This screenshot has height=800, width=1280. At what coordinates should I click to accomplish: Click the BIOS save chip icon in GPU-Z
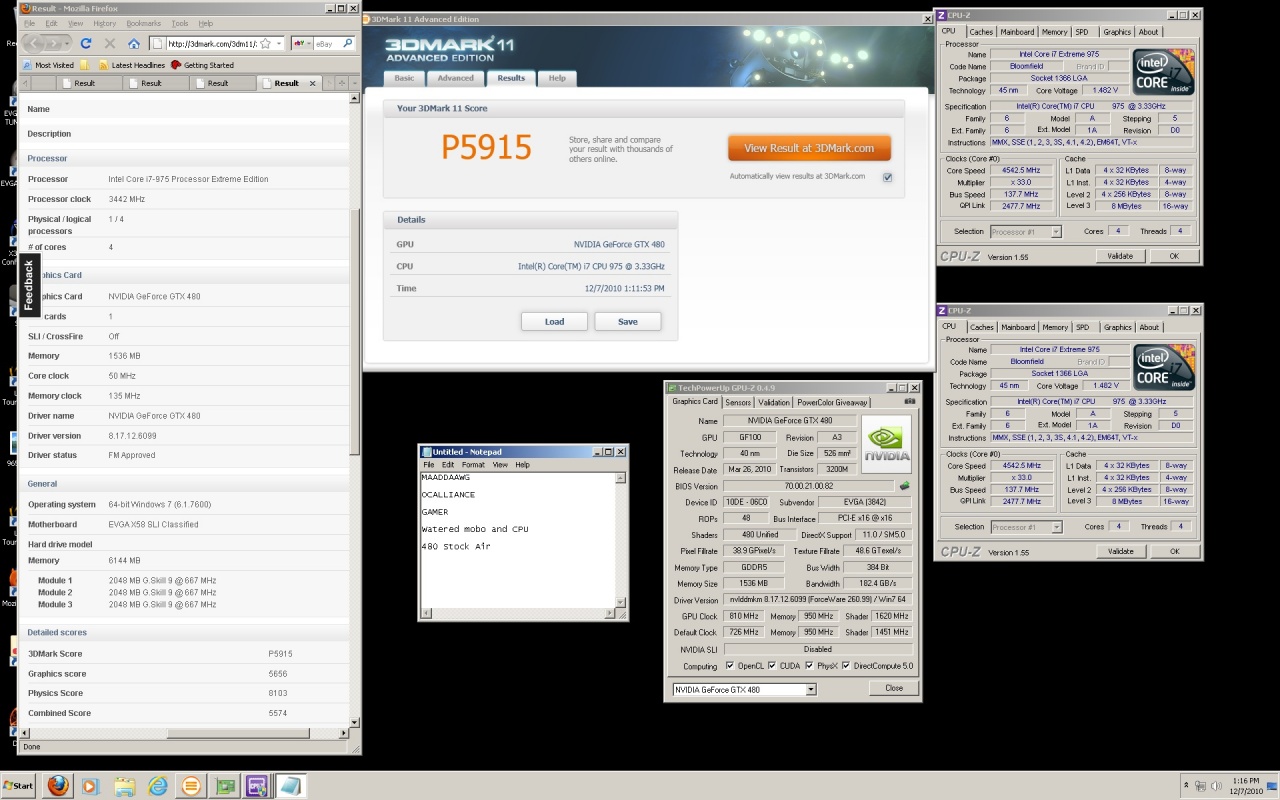point(905,486)
